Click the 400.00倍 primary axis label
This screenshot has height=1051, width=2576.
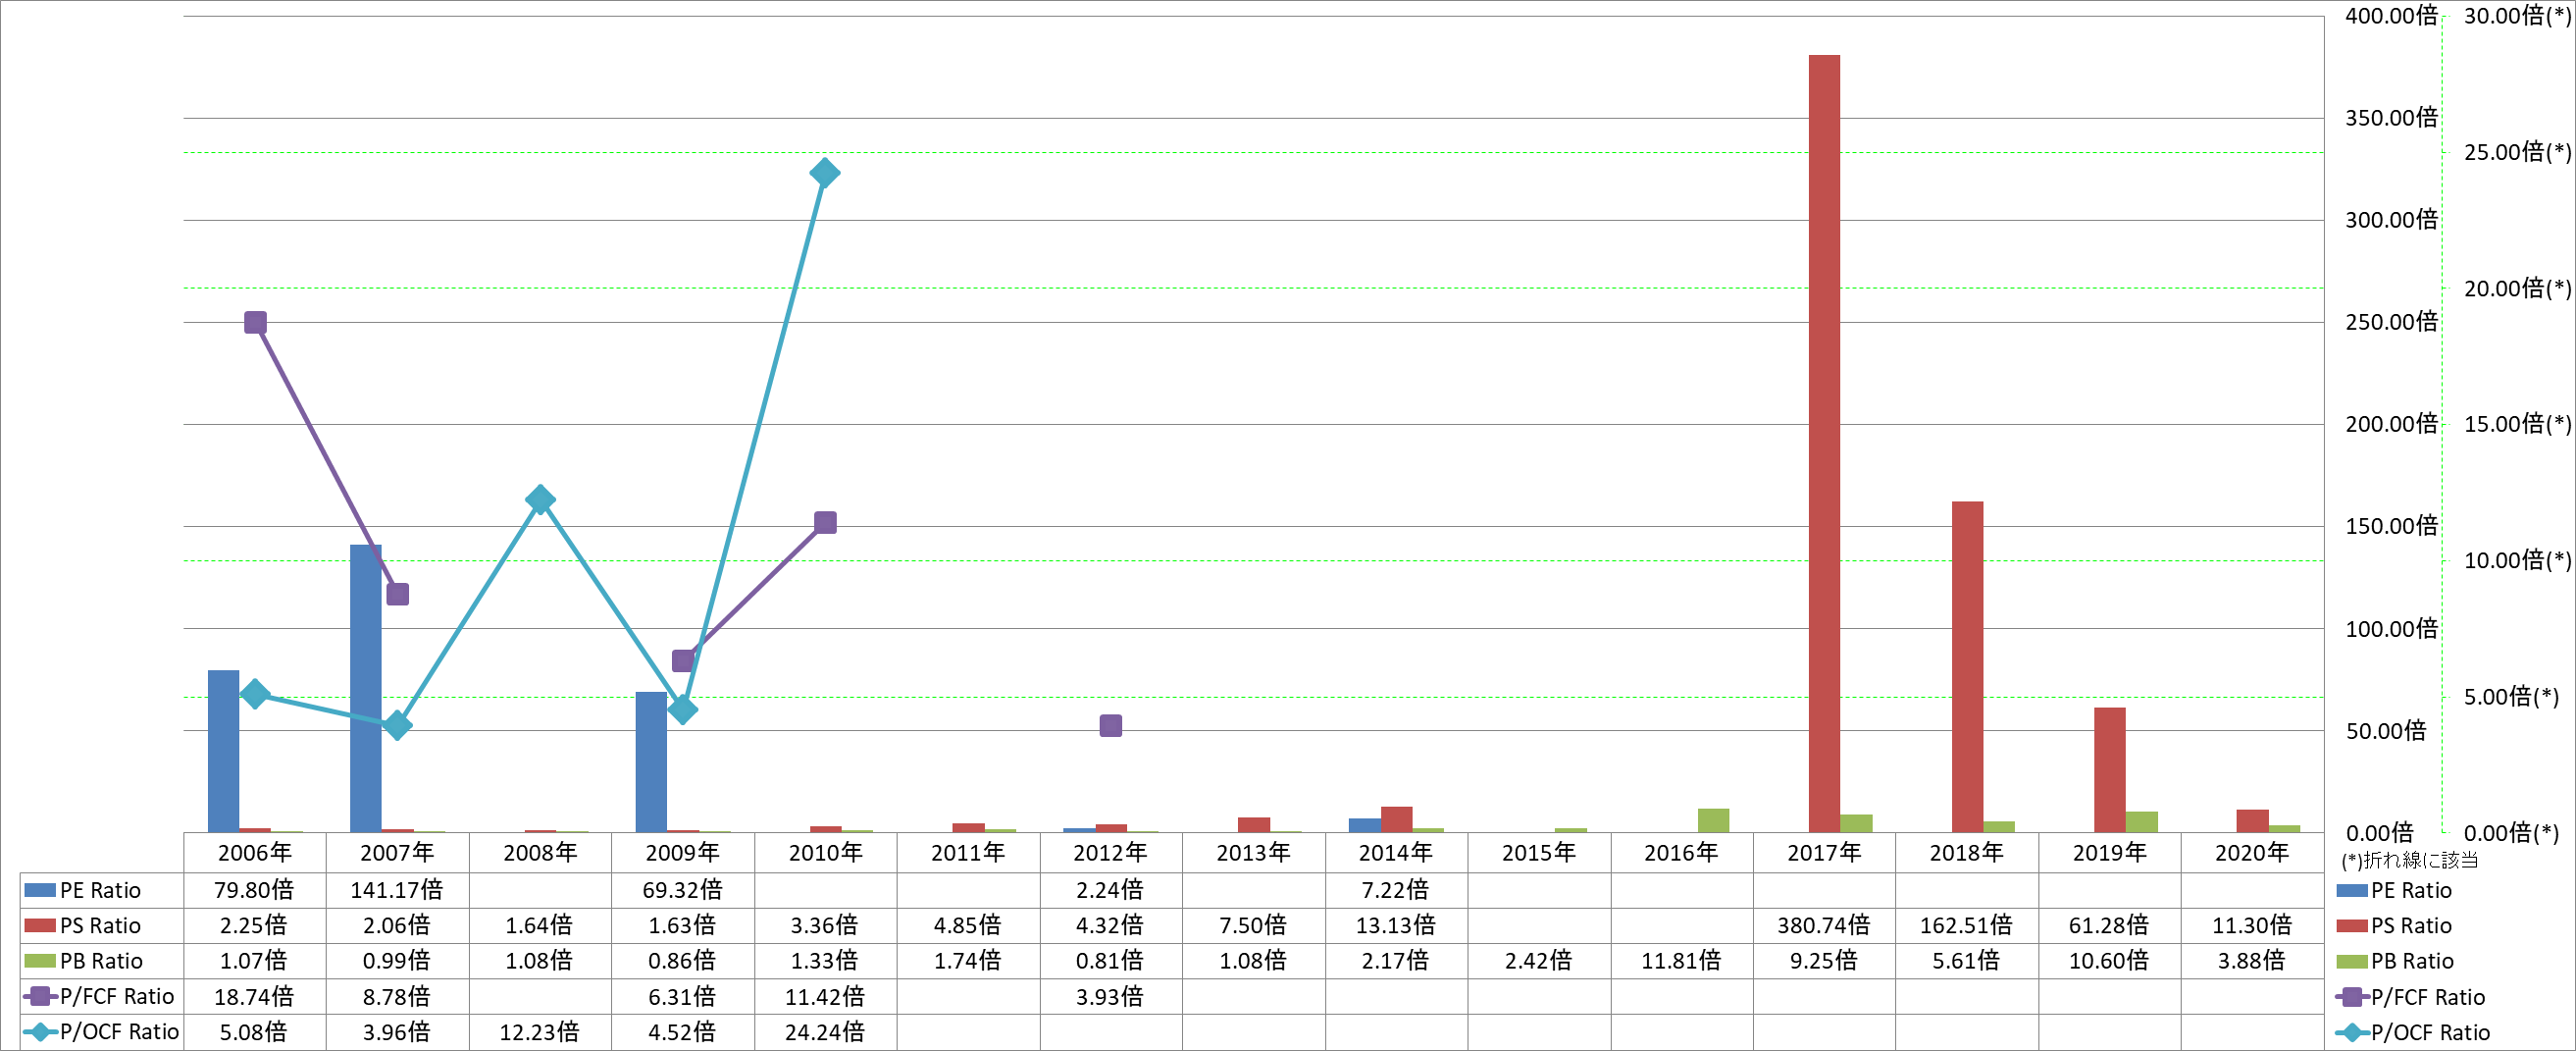point(2392,15)
